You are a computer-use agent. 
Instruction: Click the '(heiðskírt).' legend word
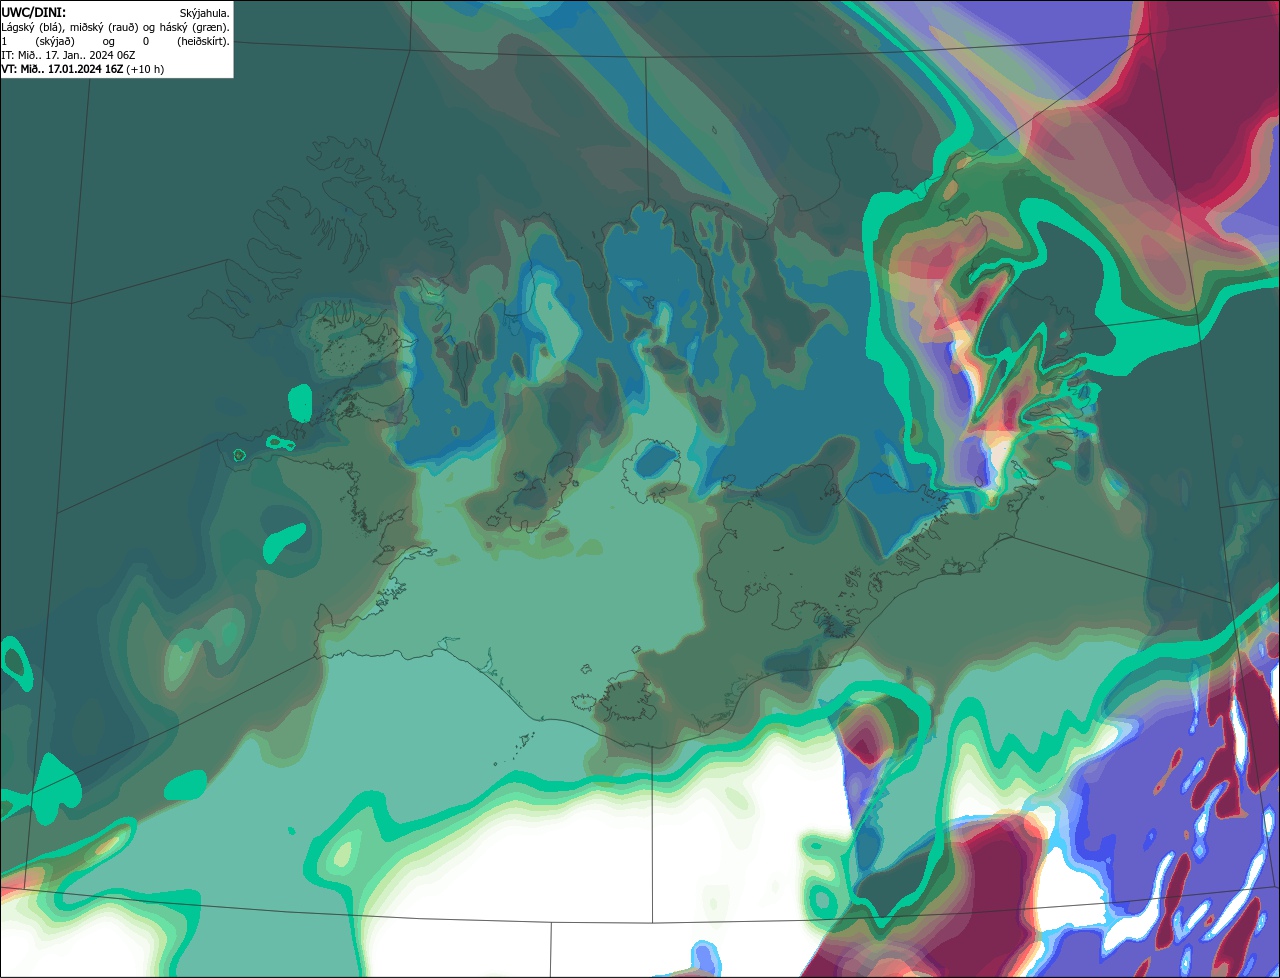tap(203, 42)
